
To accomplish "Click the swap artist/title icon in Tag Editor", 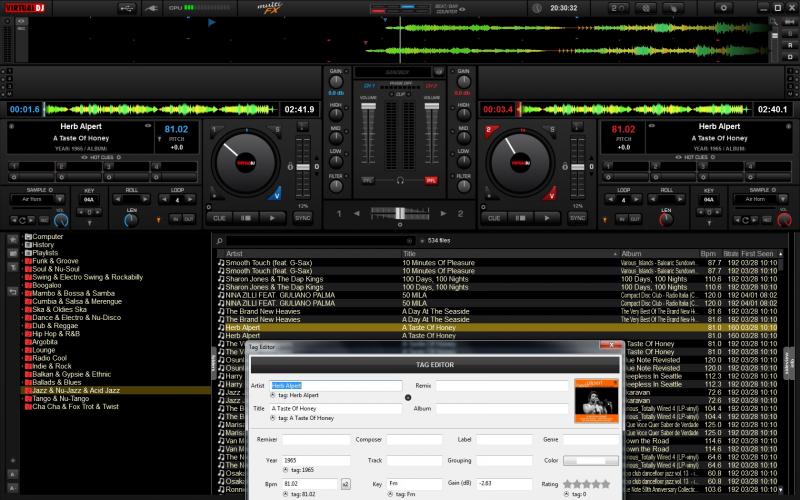I will coord(408,397).
